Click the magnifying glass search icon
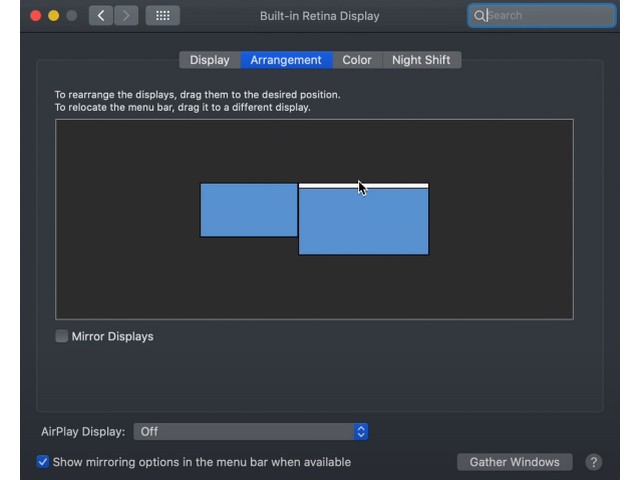 (x=480, y=16)
